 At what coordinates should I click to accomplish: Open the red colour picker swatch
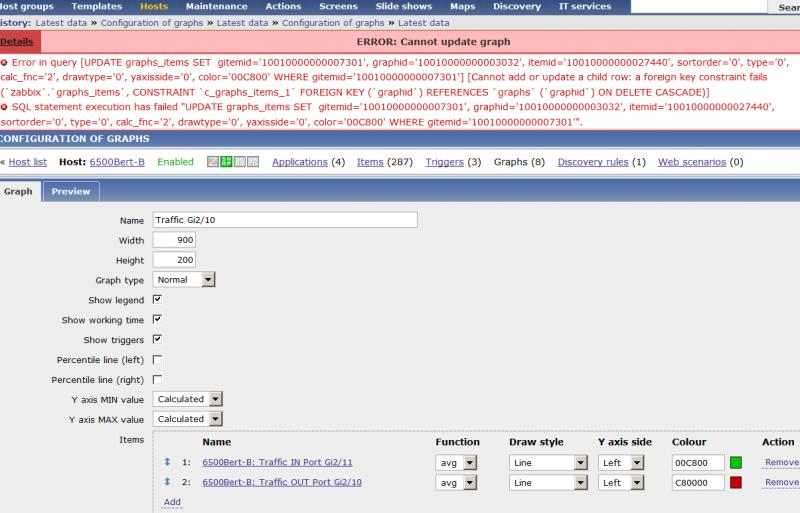click(x=736, y=483)
